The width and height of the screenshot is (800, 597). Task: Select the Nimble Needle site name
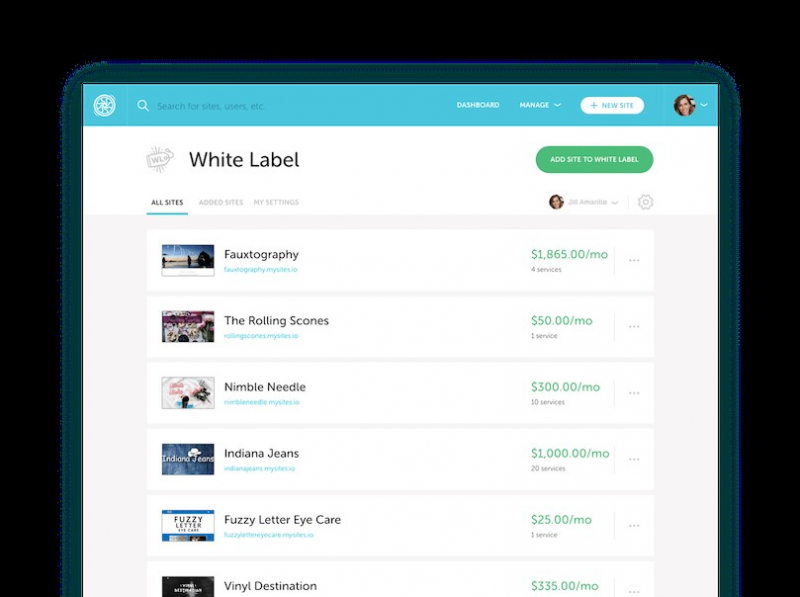point(265,387)
